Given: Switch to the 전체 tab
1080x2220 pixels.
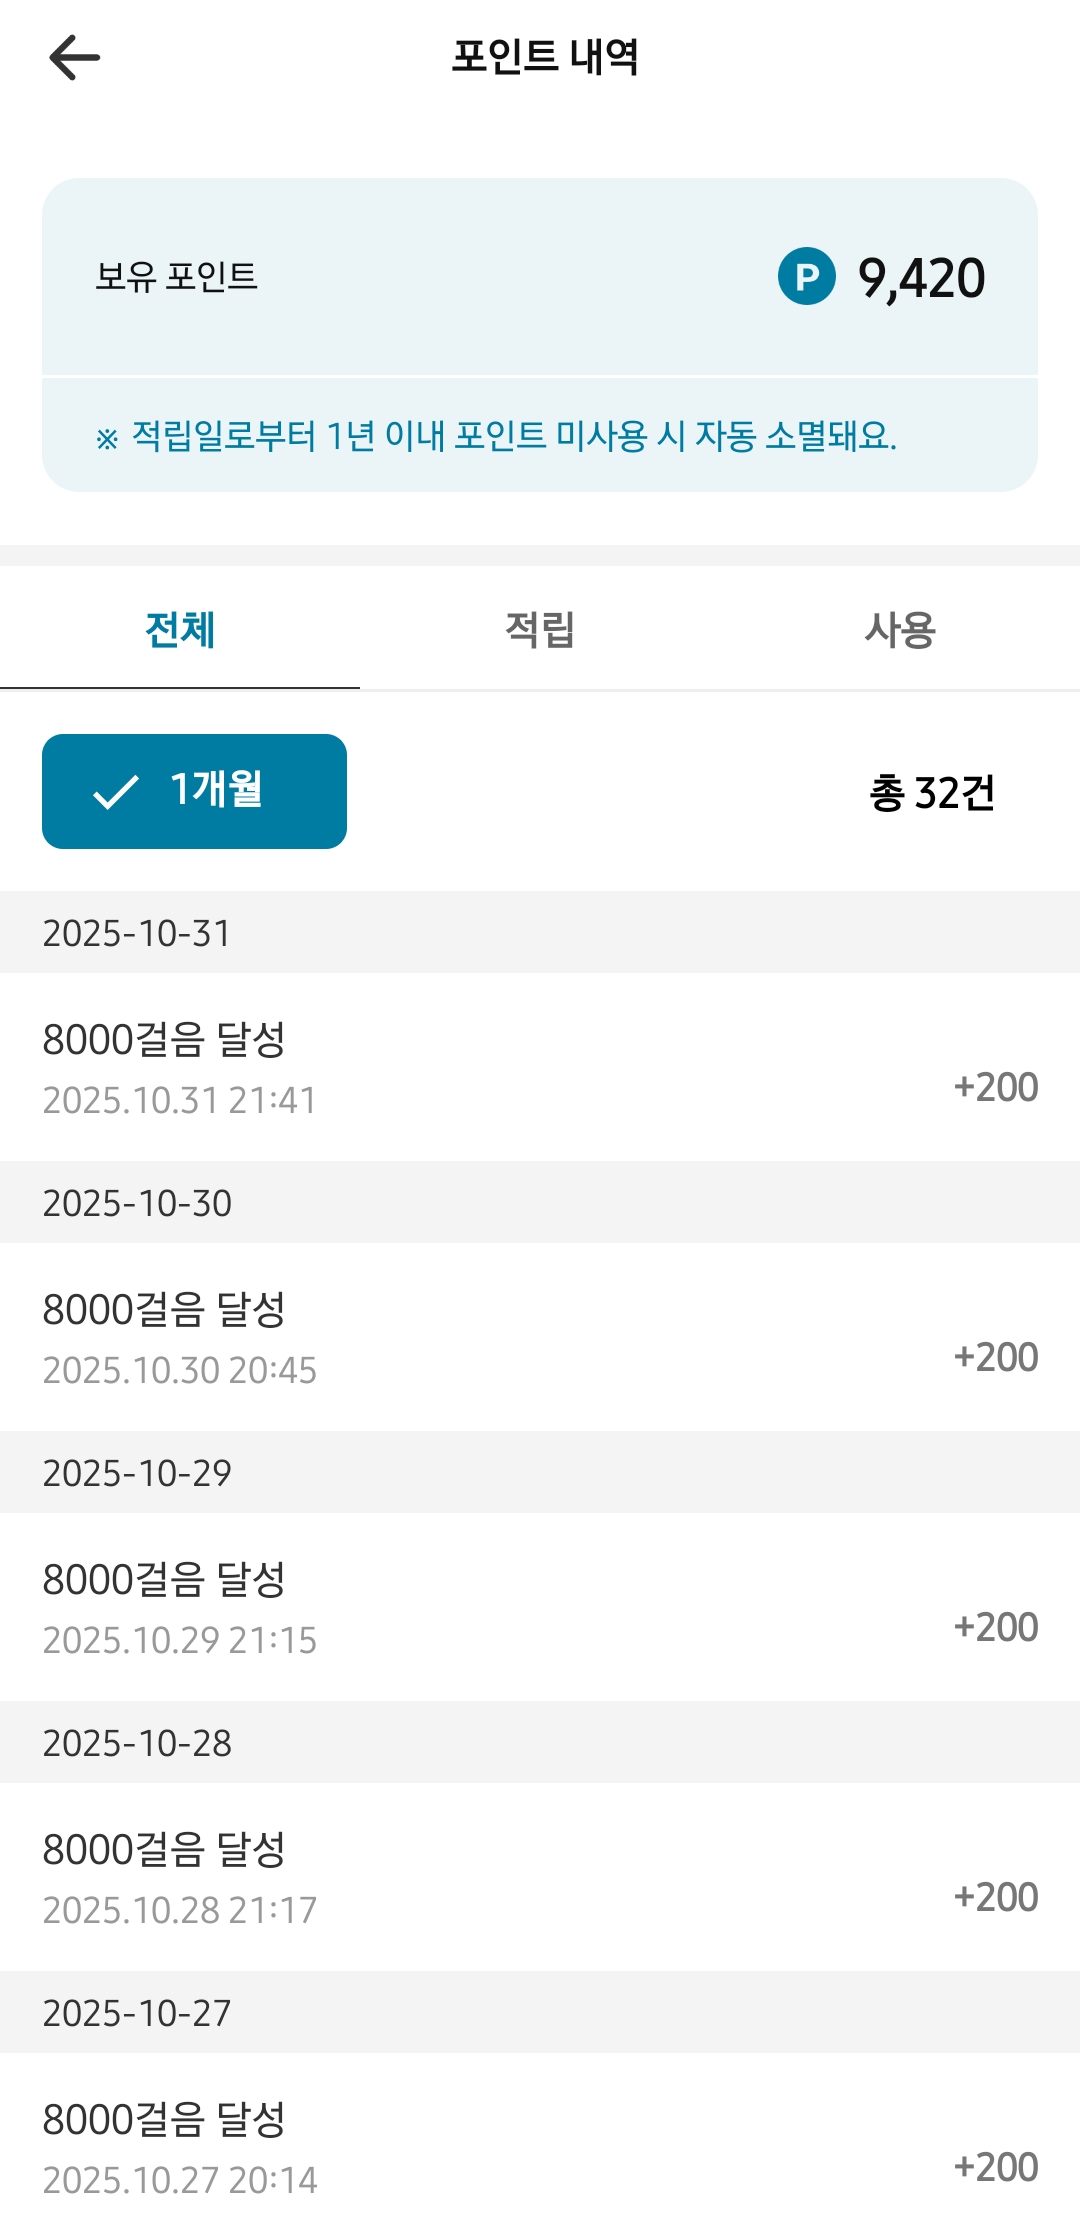Looking at the screenshot, I should [180, 630].
